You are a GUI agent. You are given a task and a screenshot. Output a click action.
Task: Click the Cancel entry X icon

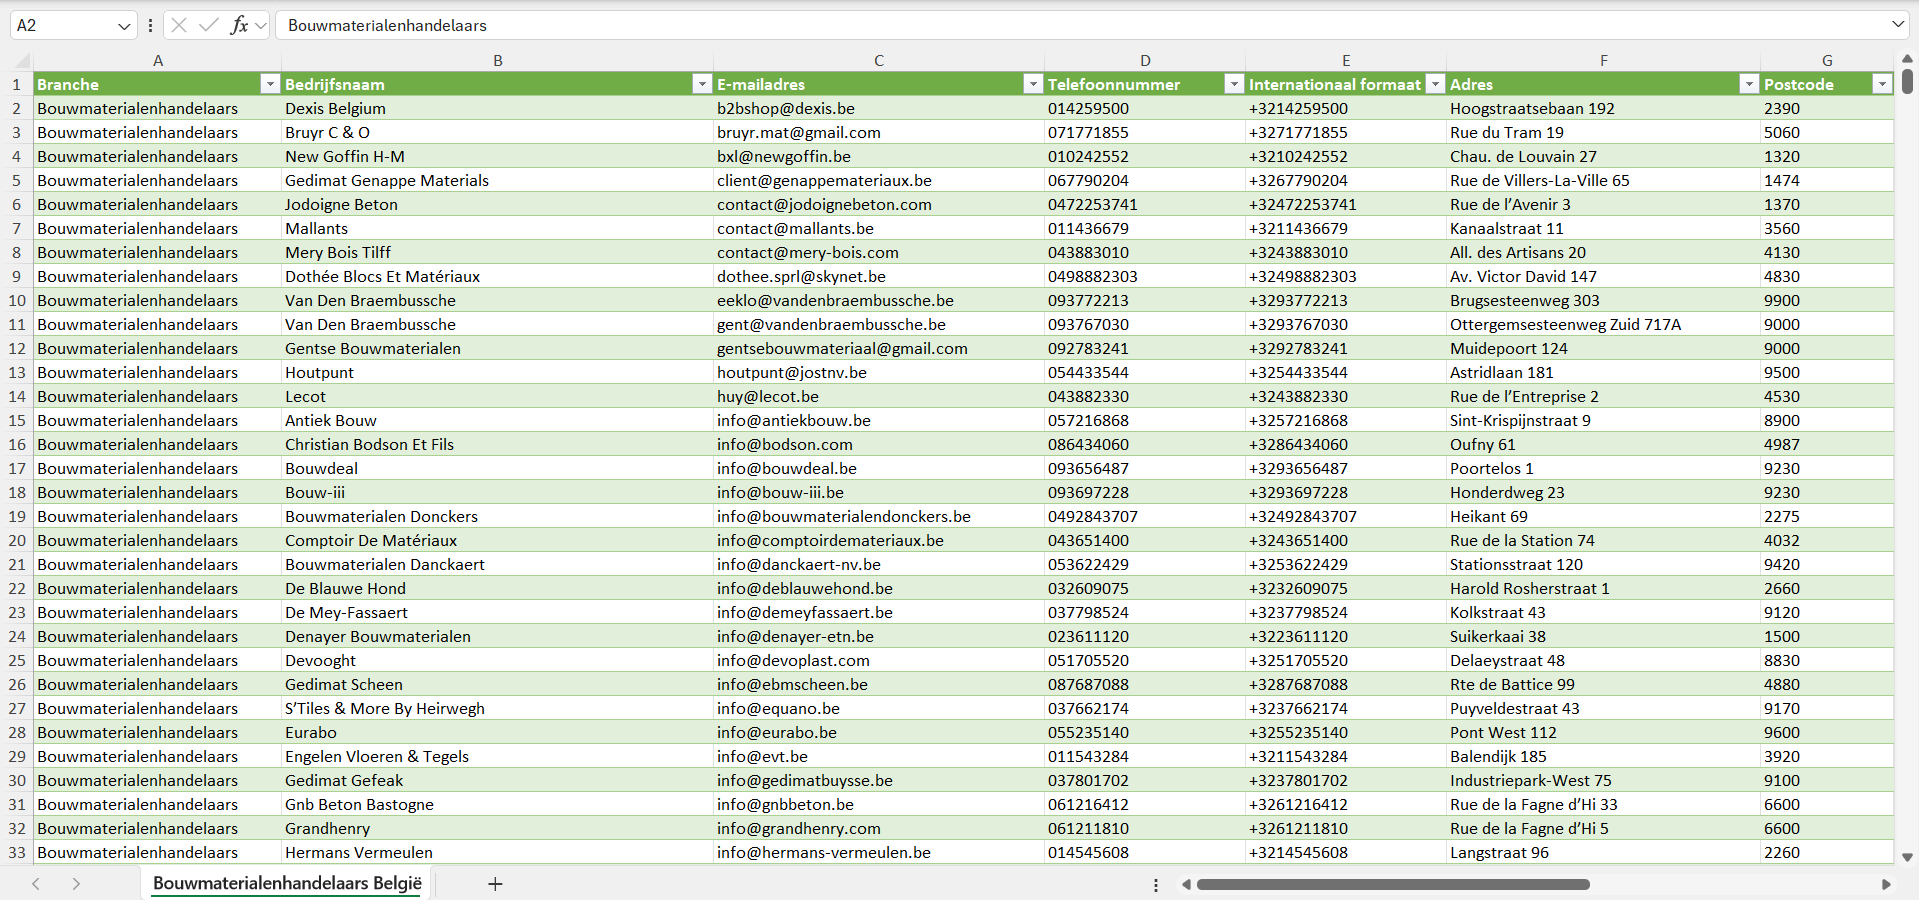pos(179,25)
